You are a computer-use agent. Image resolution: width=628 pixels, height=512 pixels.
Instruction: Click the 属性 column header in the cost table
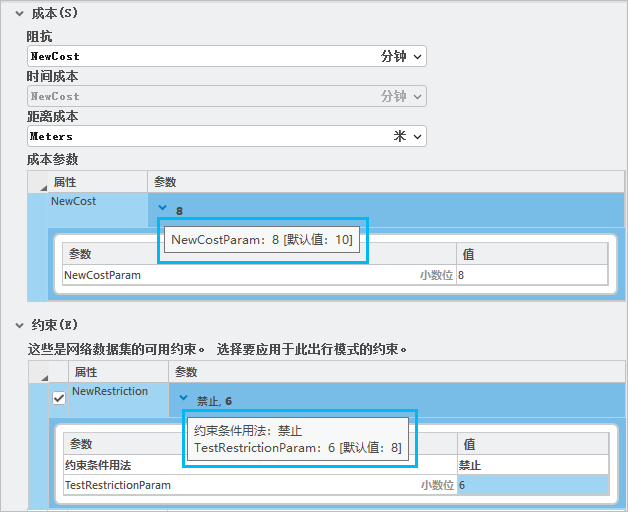[x=97, y=182]
